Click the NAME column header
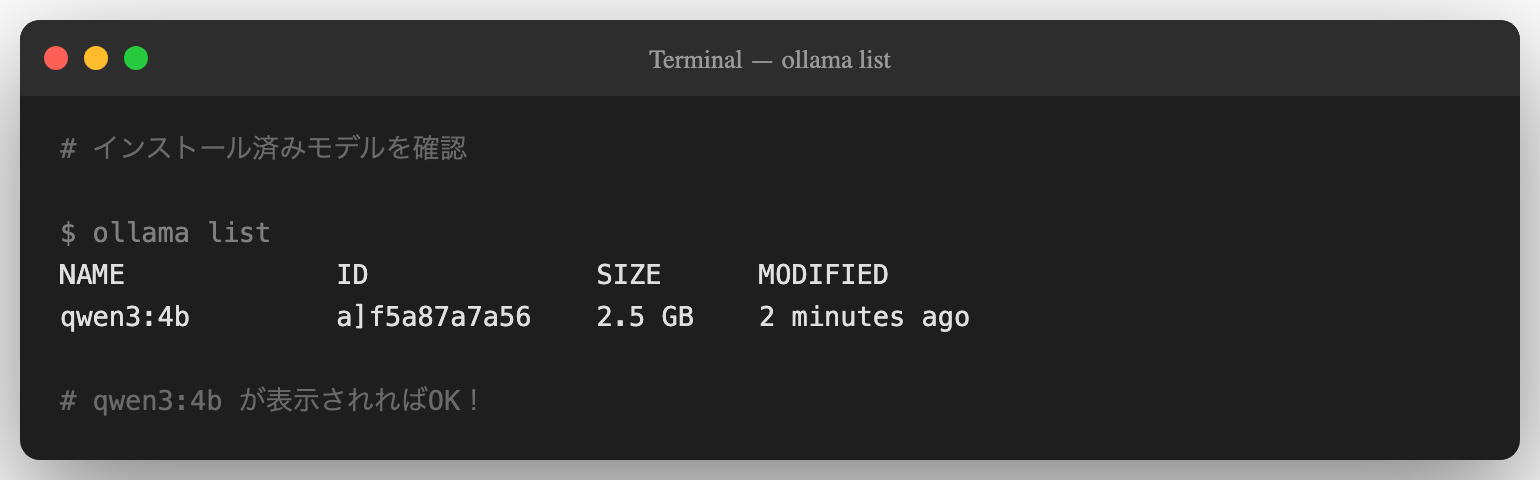 92,275
